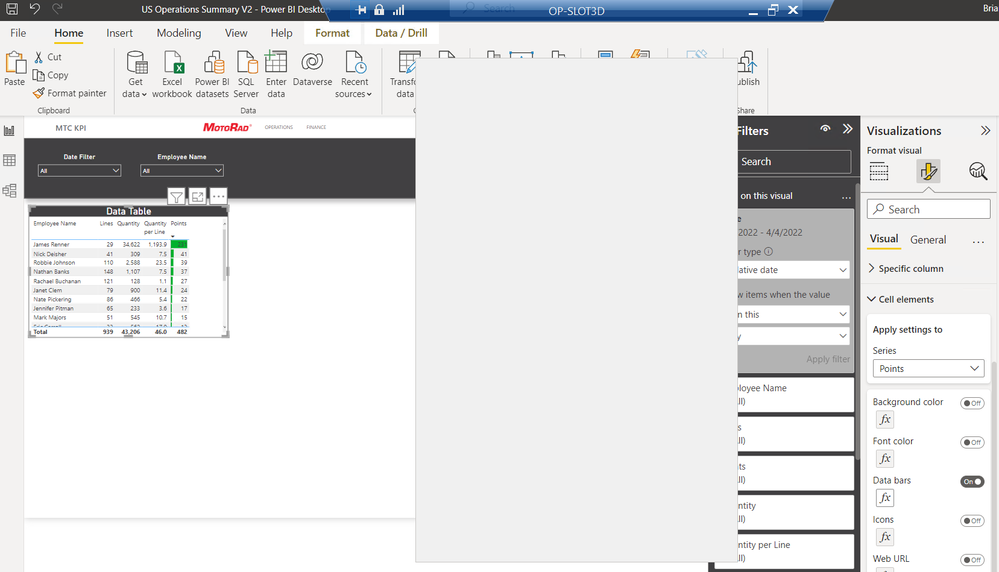Open the FINANCE page link

(316, 127)
